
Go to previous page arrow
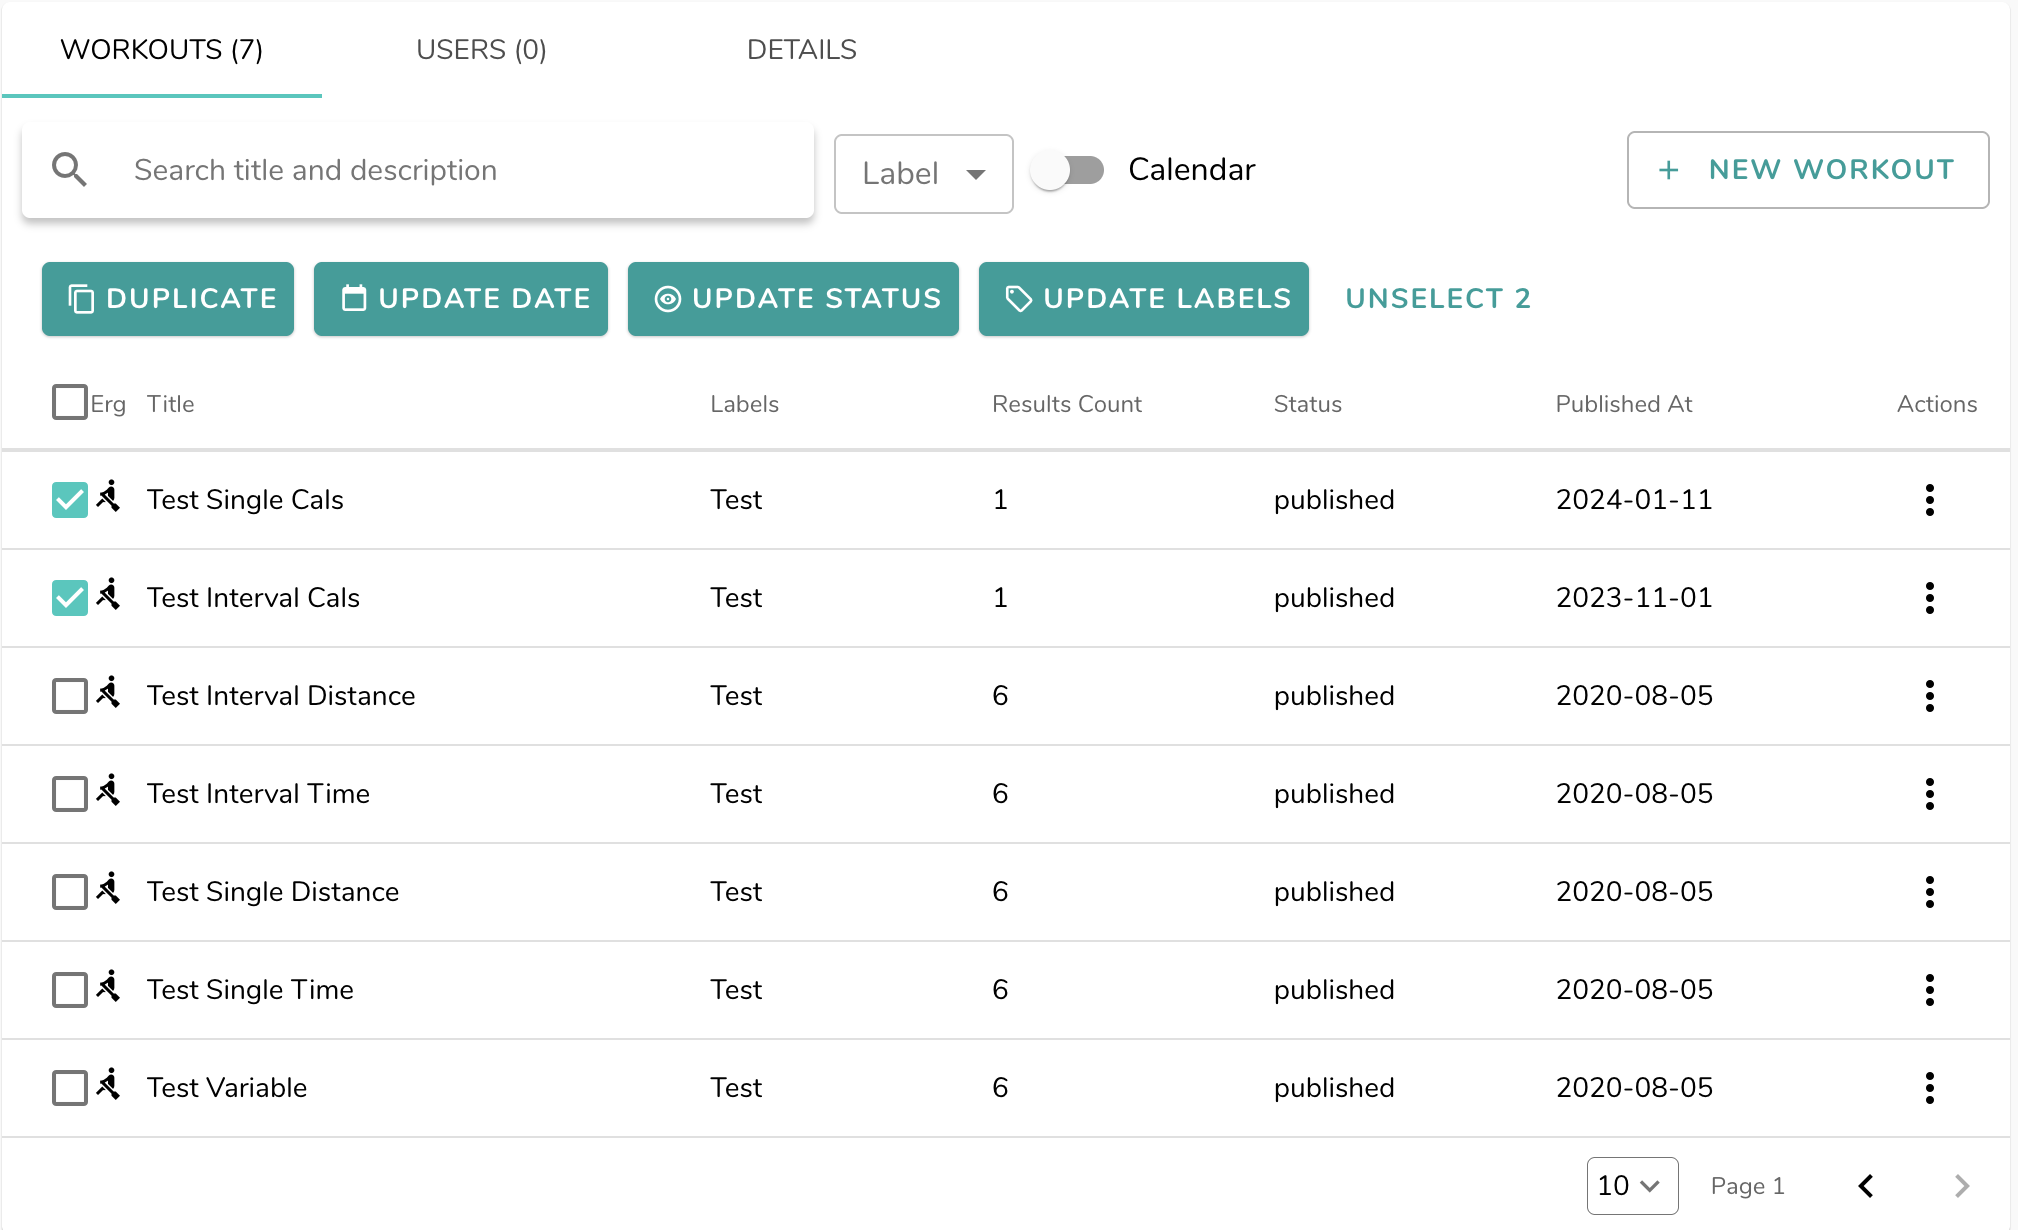pos(1866,1186)
